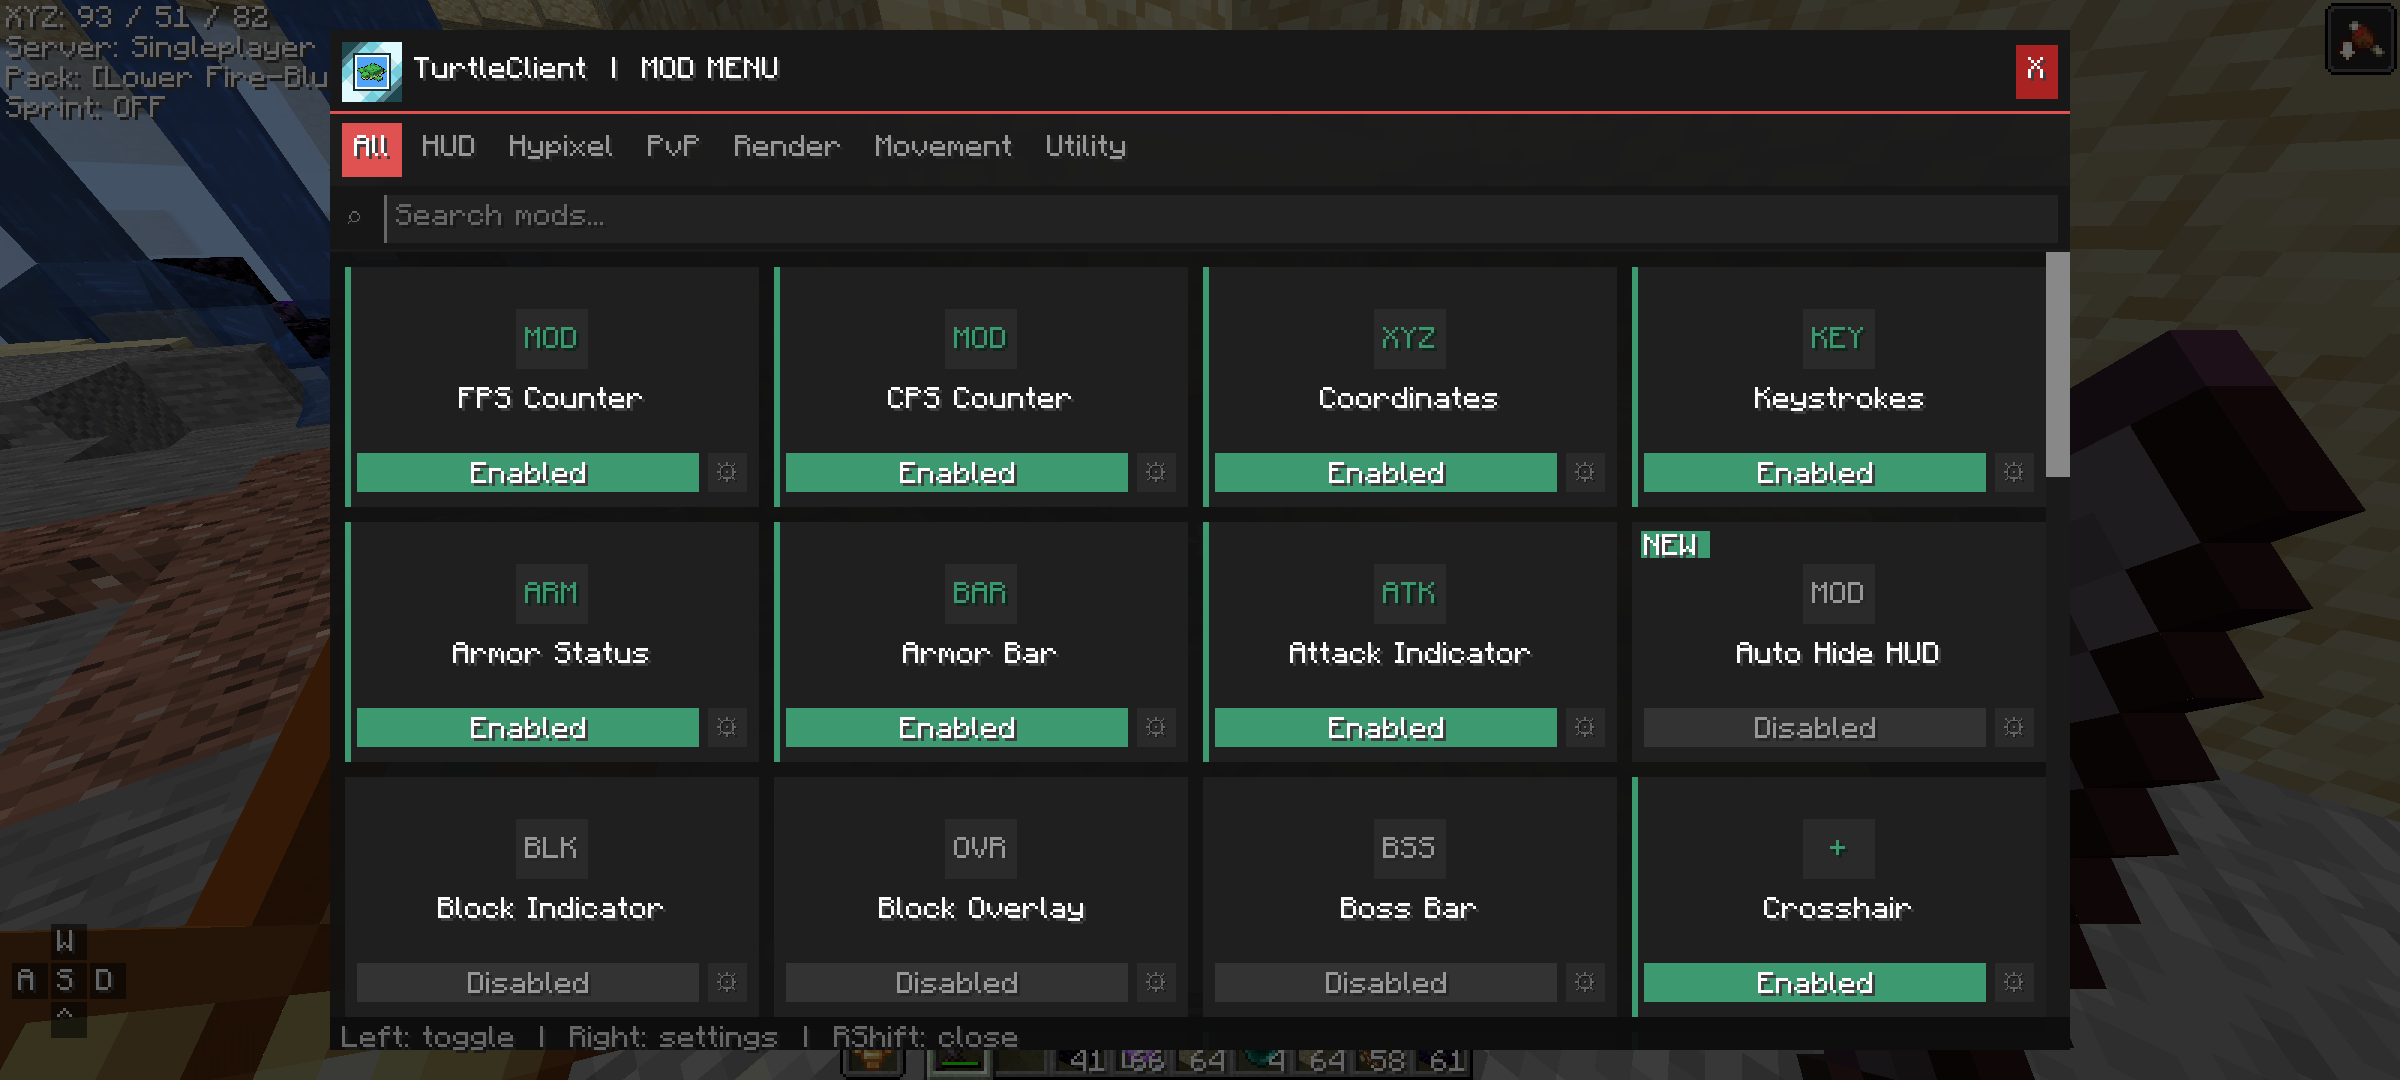
Task: Disable the CPS Counter mod
Action: [x=957, y=472]
